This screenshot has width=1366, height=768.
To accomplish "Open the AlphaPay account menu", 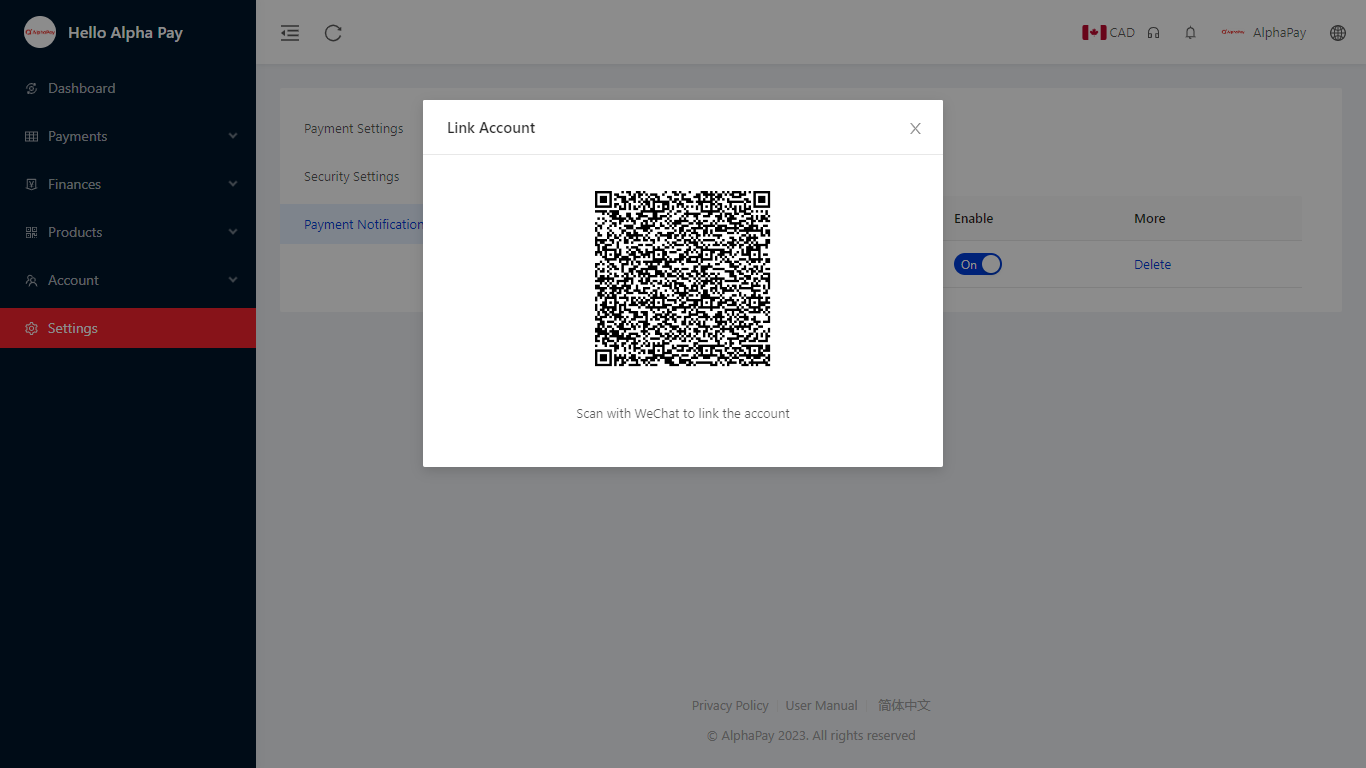I will [1263, 33].
